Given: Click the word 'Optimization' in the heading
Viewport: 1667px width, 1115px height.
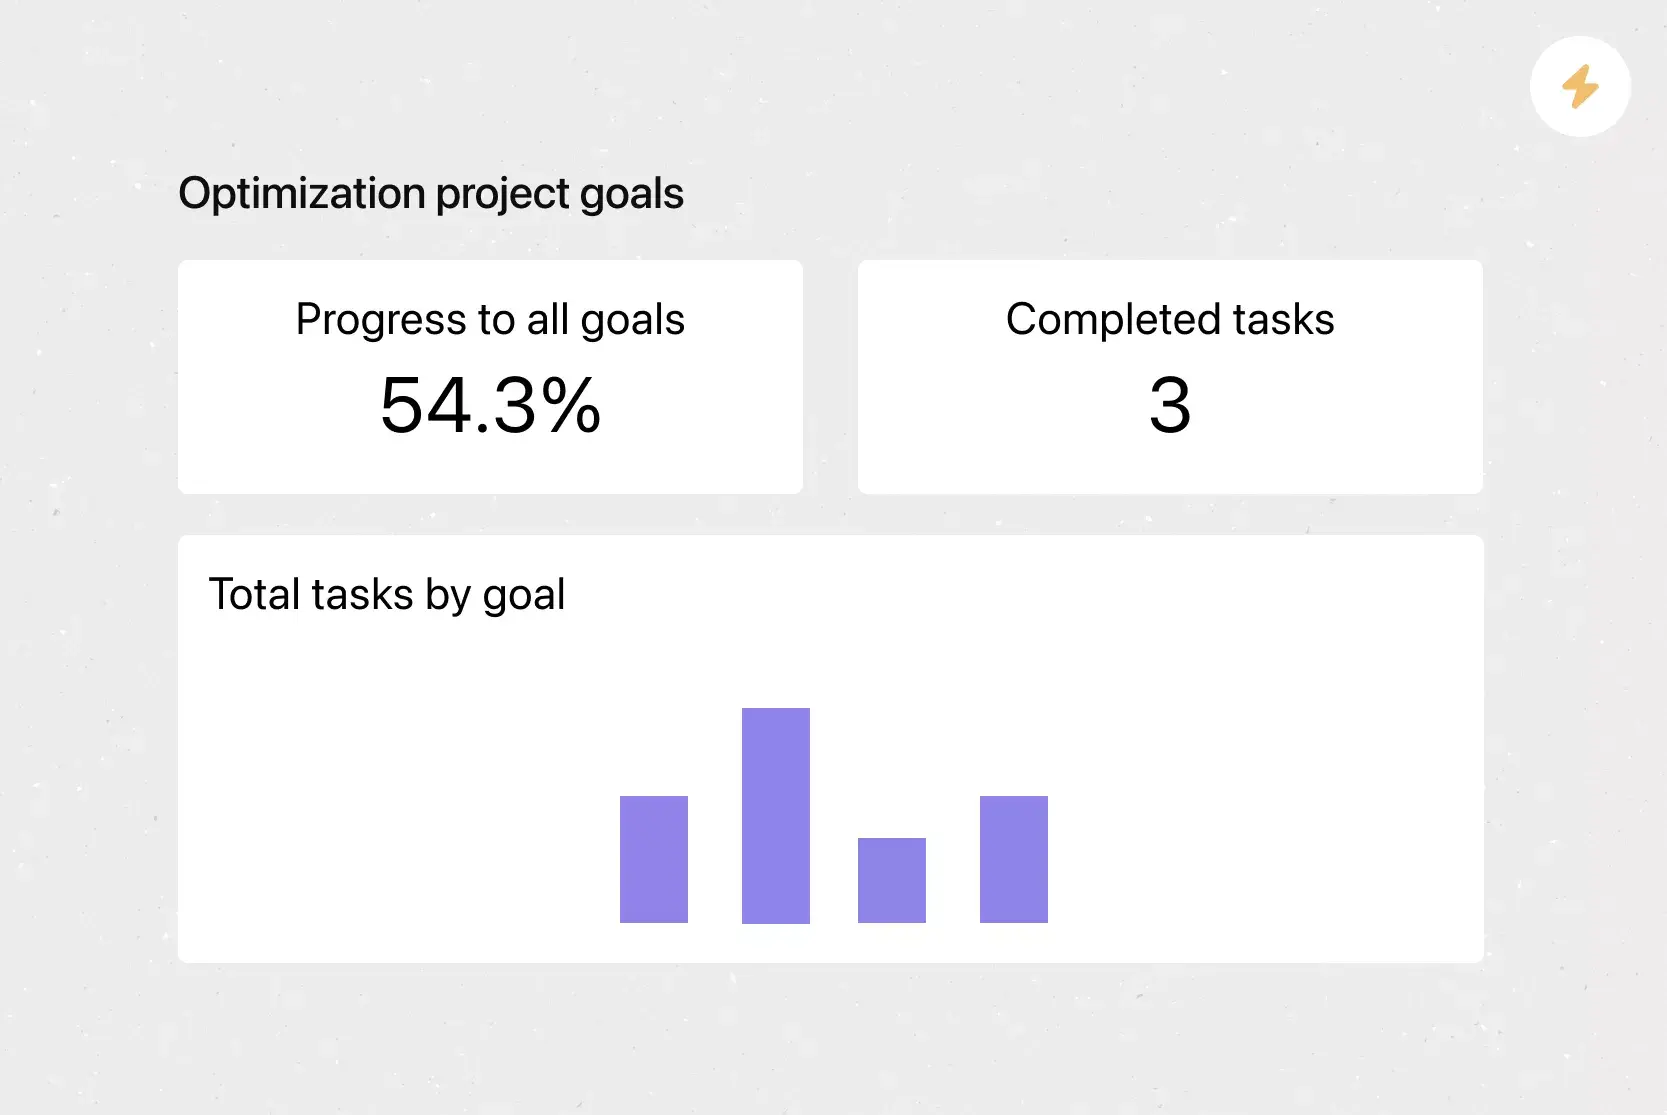Looking at the screenshot, I should 302,193.
